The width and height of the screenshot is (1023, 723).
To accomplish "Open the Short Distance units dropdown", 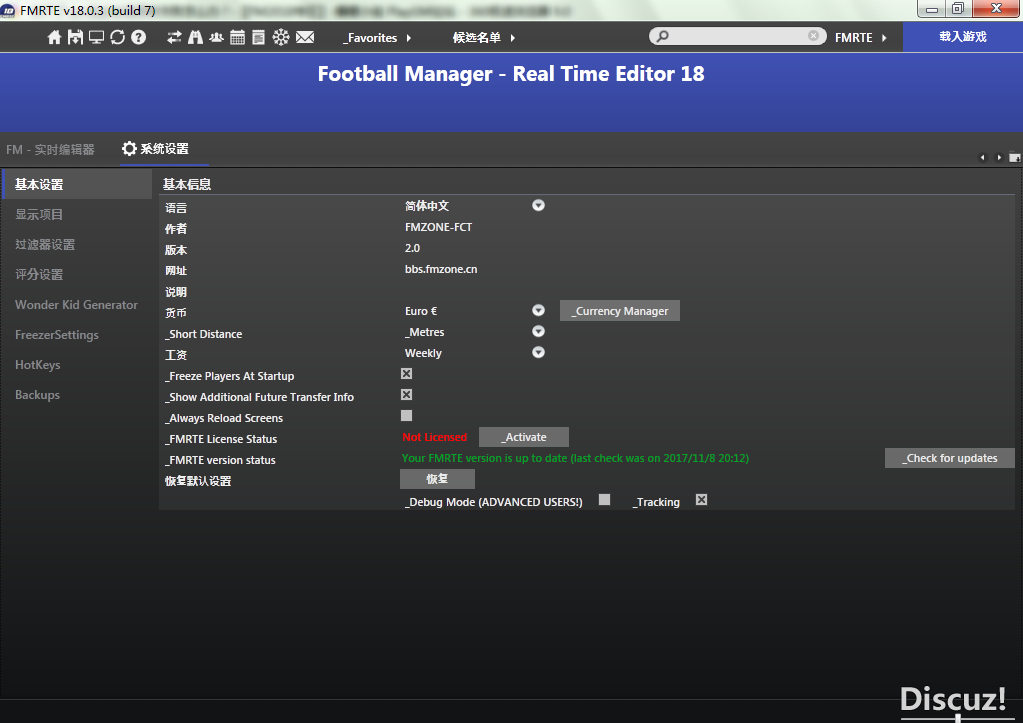I will [538, 331].
